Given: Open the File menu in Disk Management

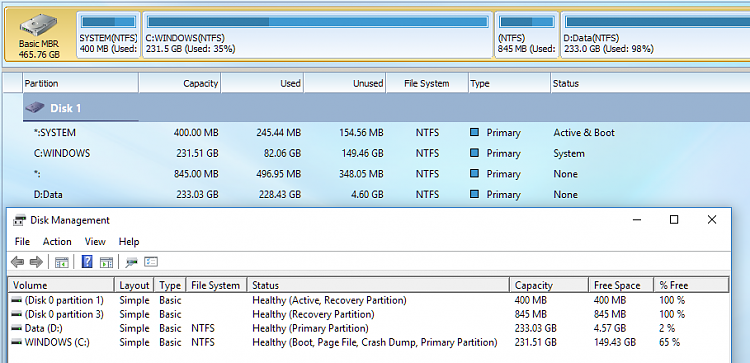Looking at the screenshot, I should pos(22,242).
